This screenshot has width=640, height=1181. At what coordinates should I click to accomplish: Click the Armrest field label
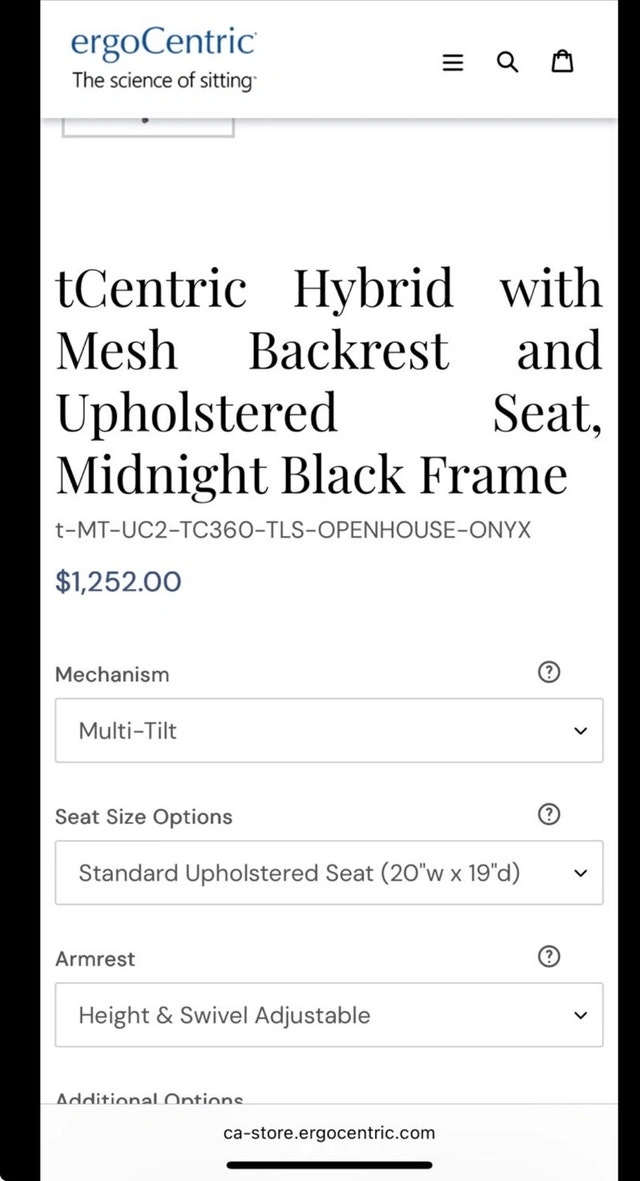[x=95, y=959]
